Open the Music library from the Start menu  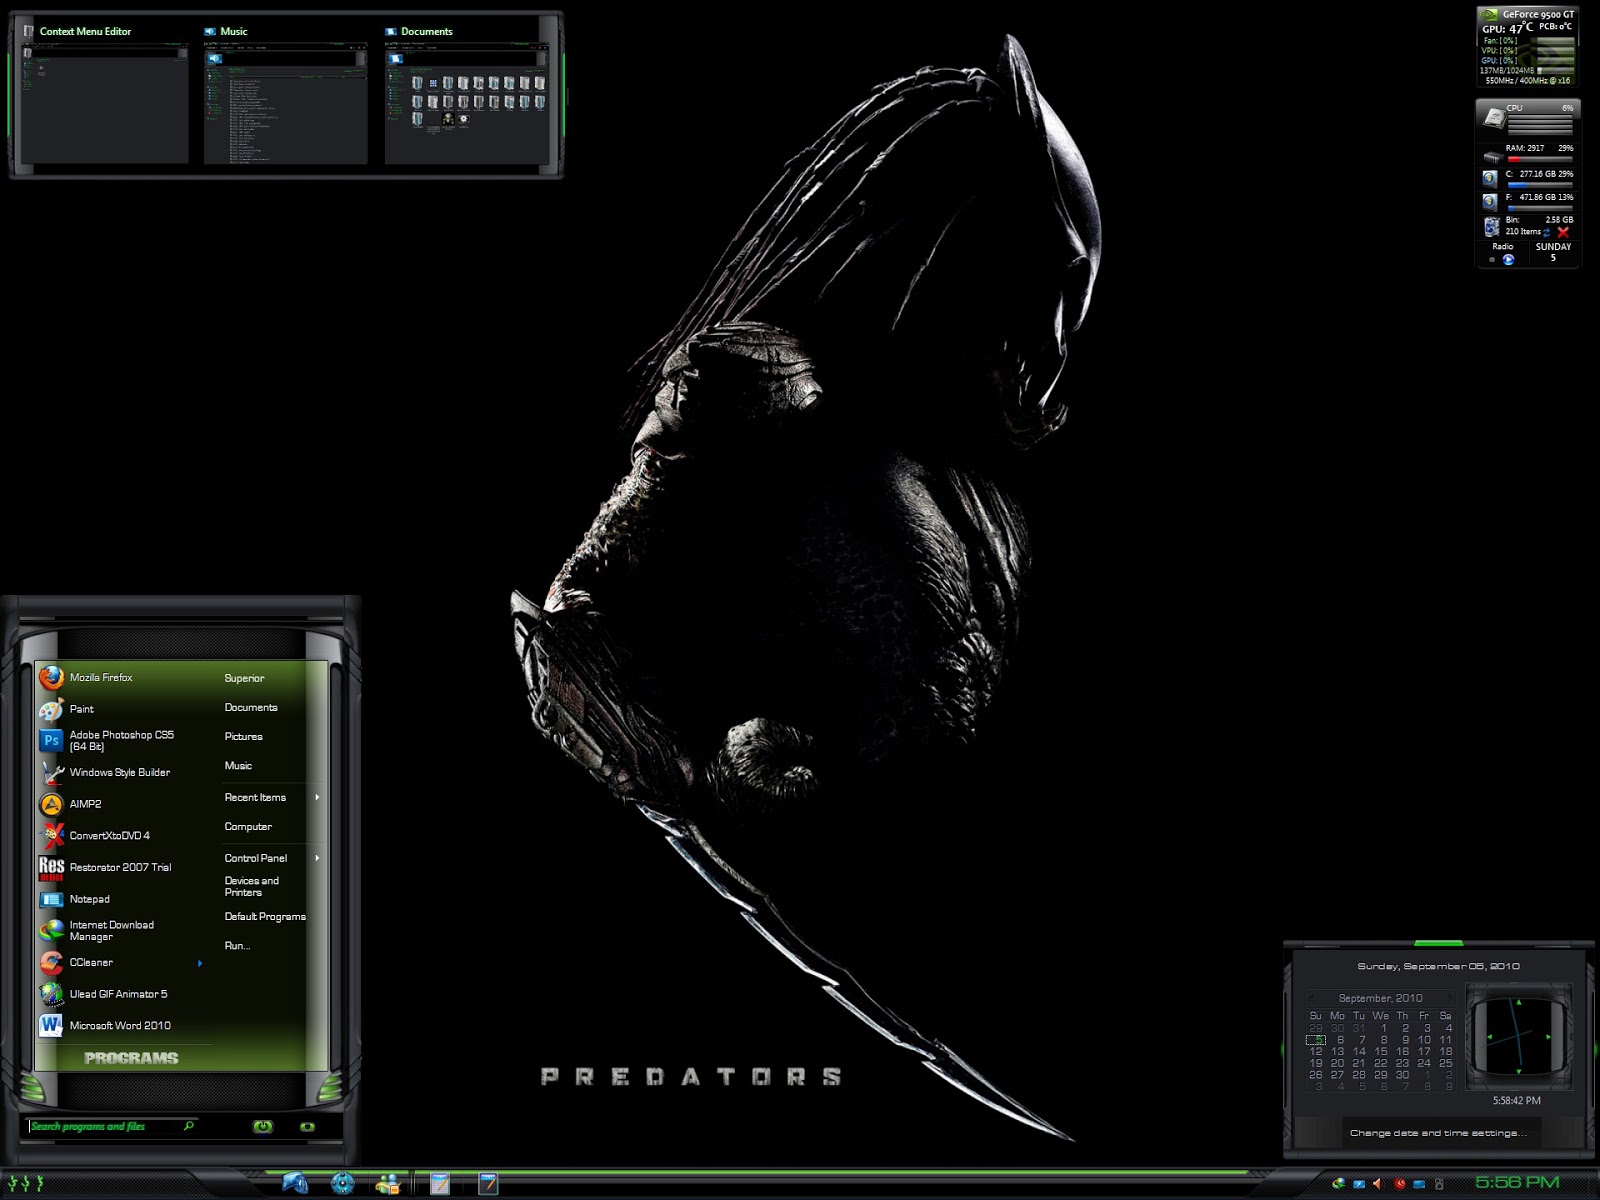[238, 765]
